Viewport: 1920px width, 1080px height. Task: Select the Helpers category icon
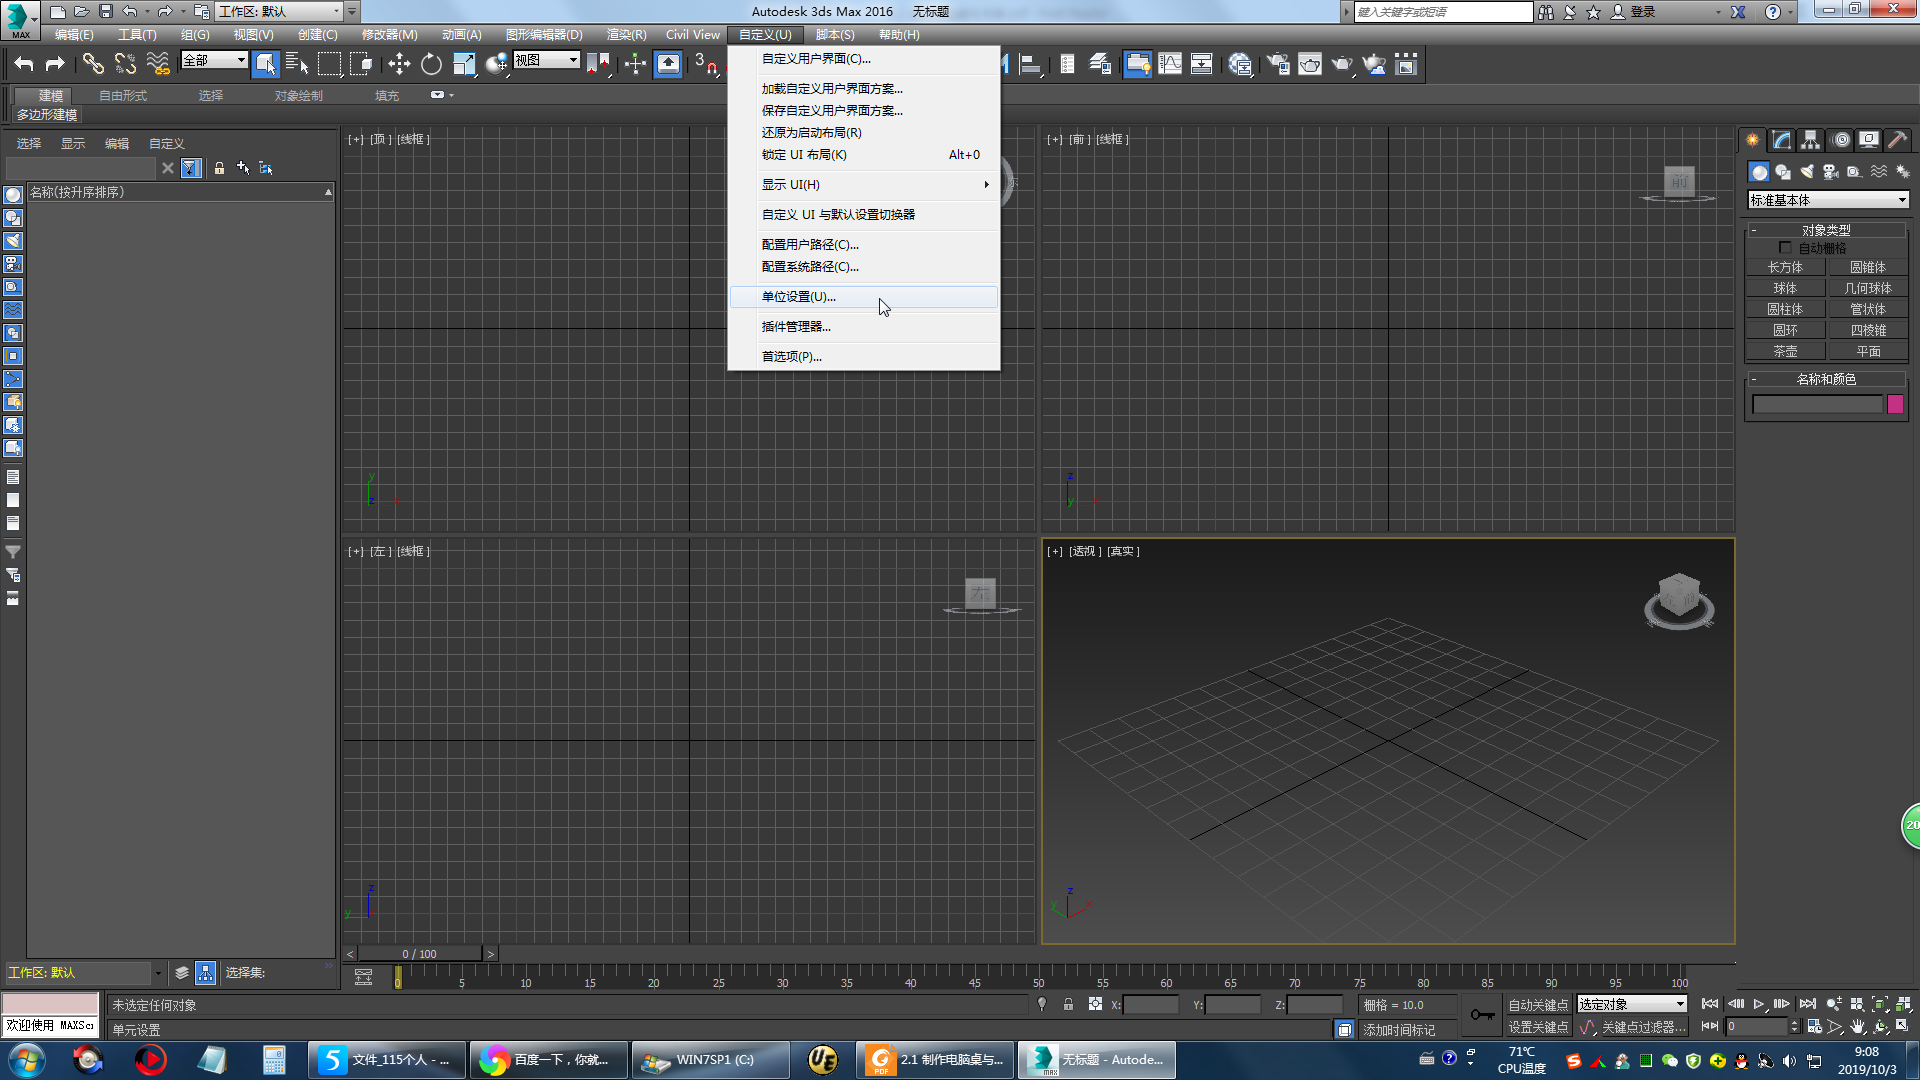1855,172
